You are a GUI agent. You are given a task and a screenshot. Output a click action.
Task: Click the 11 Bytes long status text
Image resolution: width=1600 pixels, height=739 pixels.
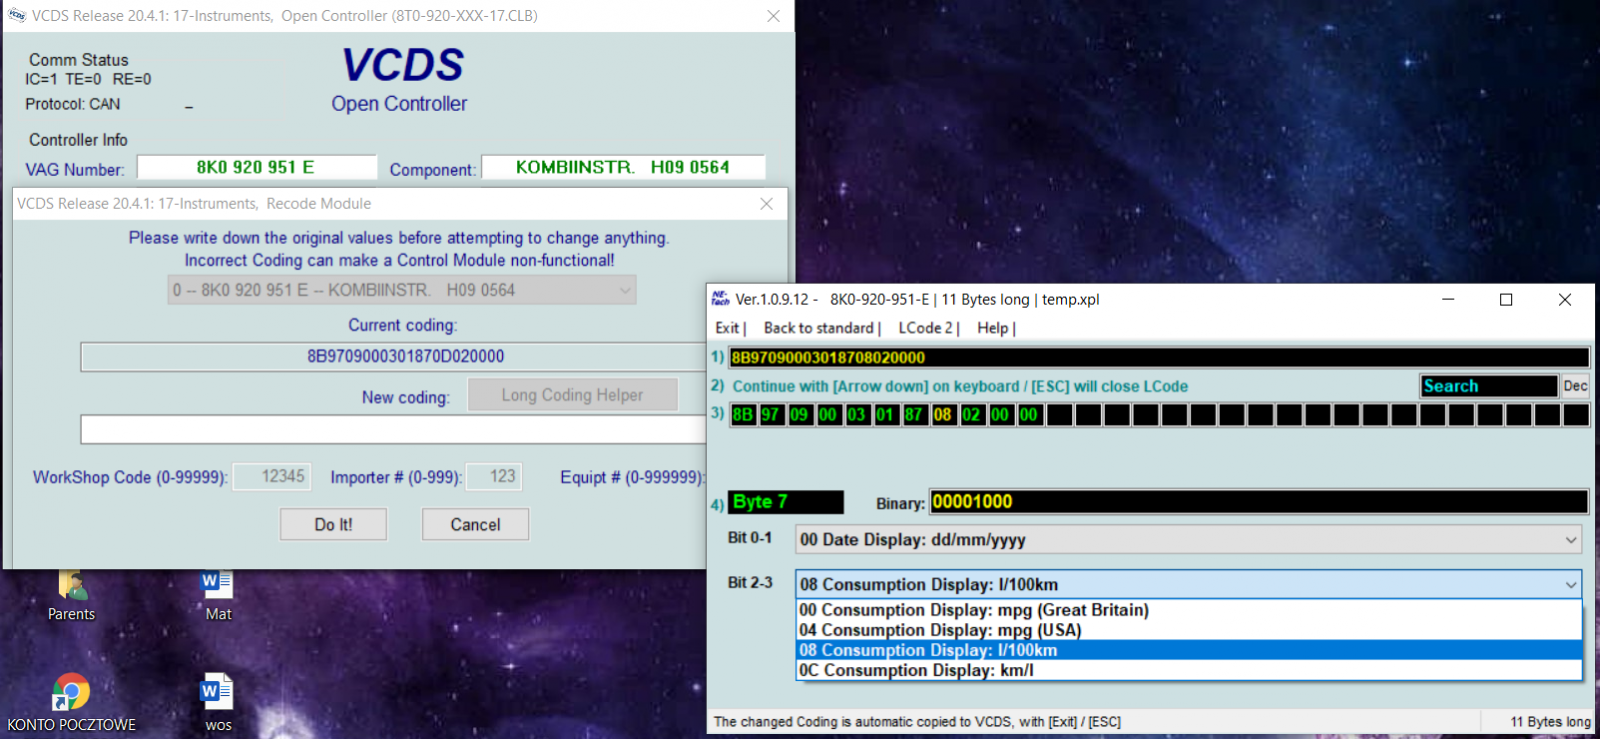coord(1550,721)
